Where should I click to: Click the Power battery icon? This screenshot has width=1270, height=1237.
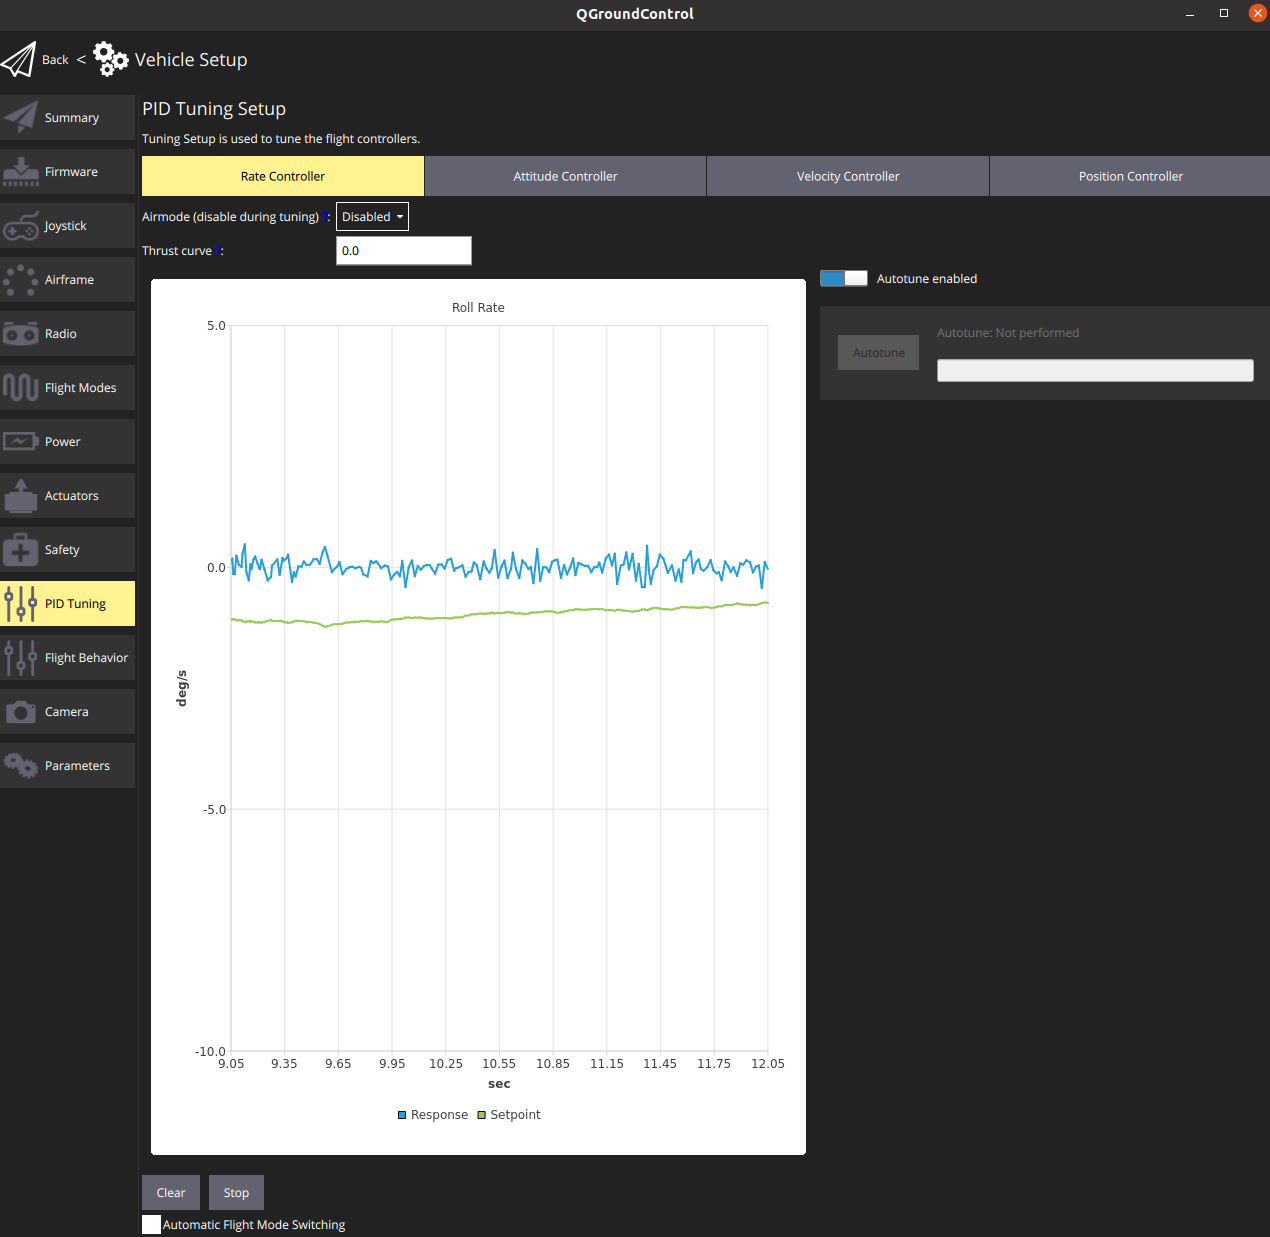(x=20, y=441)
